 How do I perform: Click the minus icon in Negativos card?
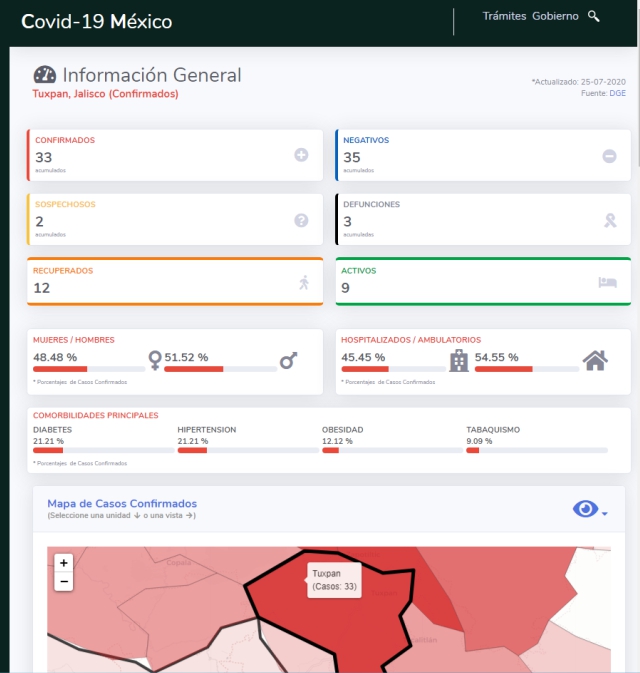point(609,156)
